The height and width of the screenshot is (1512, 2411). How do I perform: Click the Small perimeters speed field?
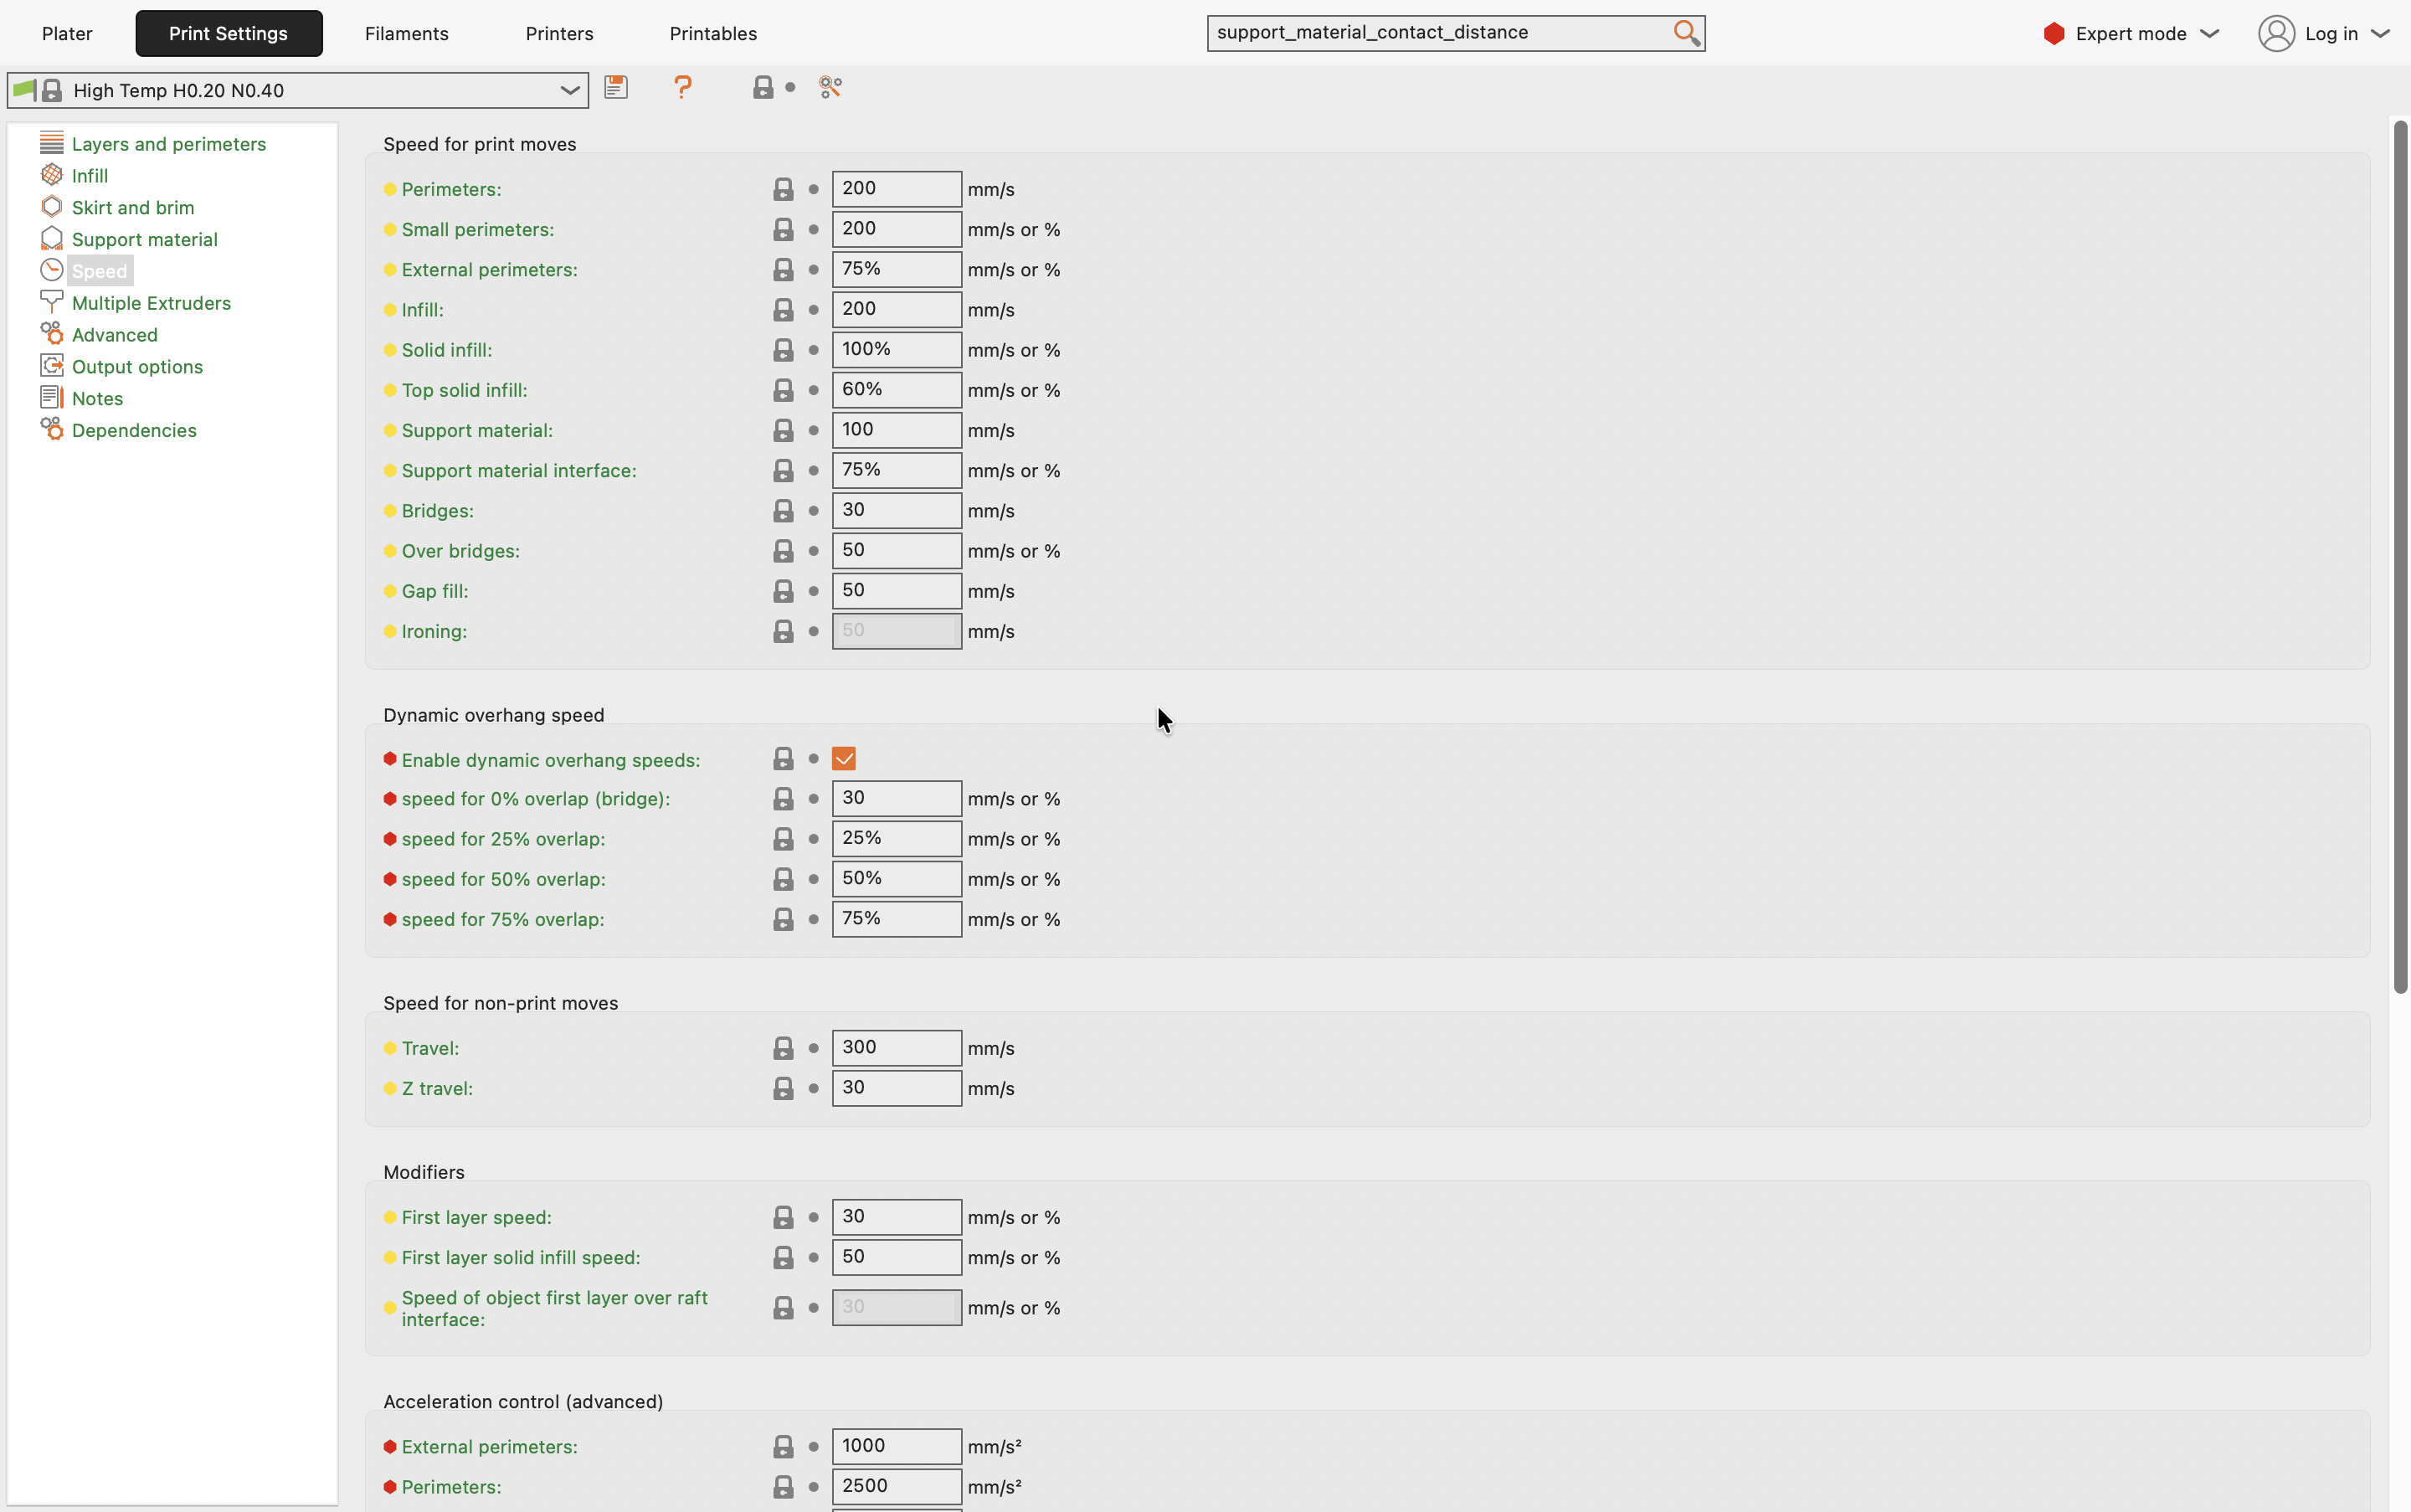pyautogui.click(x=897, y=229)
